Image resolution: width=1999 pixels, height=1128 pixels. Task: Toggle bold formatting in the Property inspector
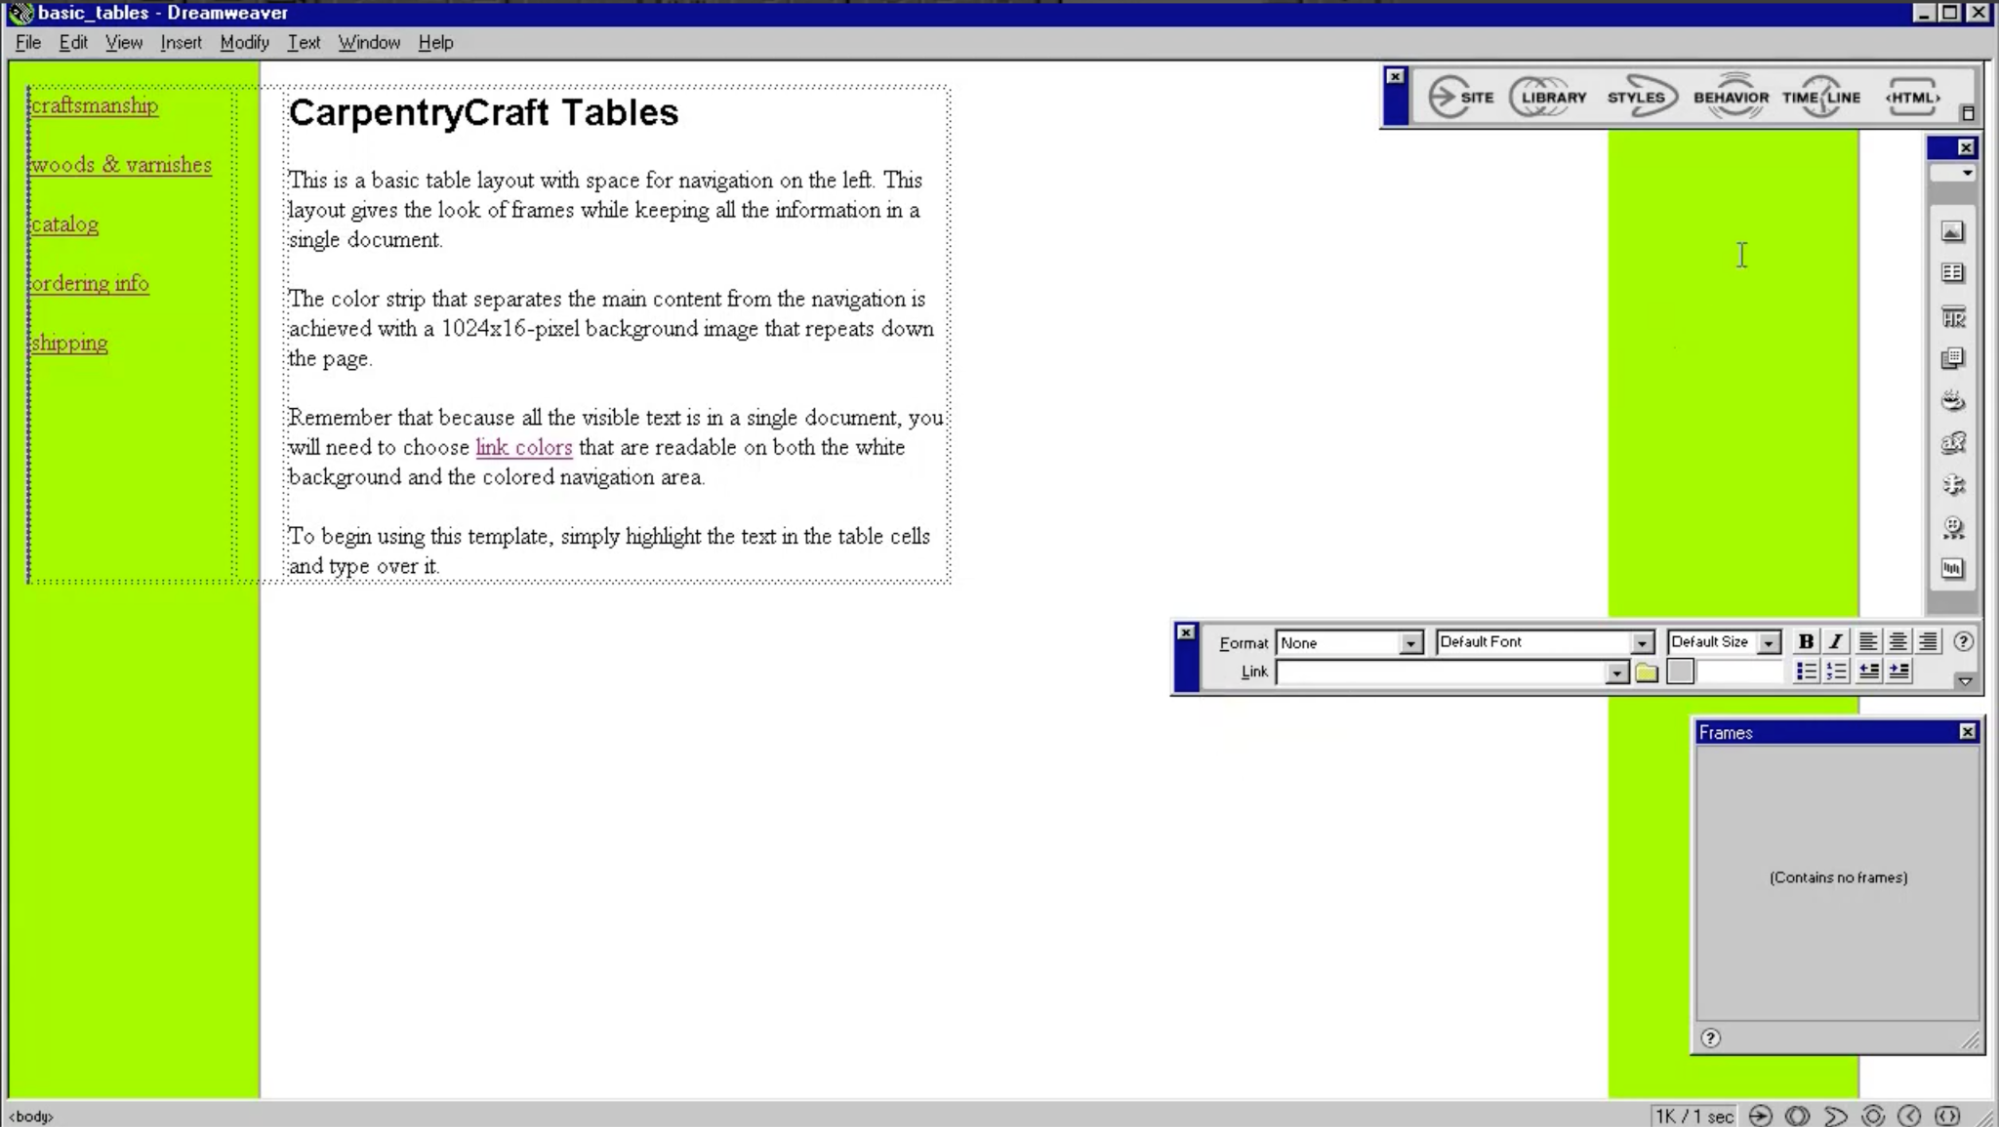click(x=1806, y=642)
